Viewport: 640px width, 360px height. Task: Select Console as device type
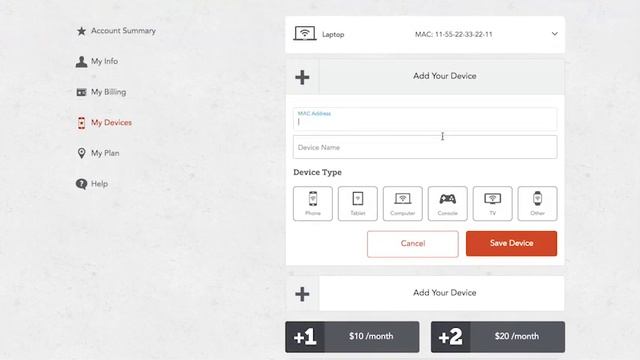(x=447, y=204)
